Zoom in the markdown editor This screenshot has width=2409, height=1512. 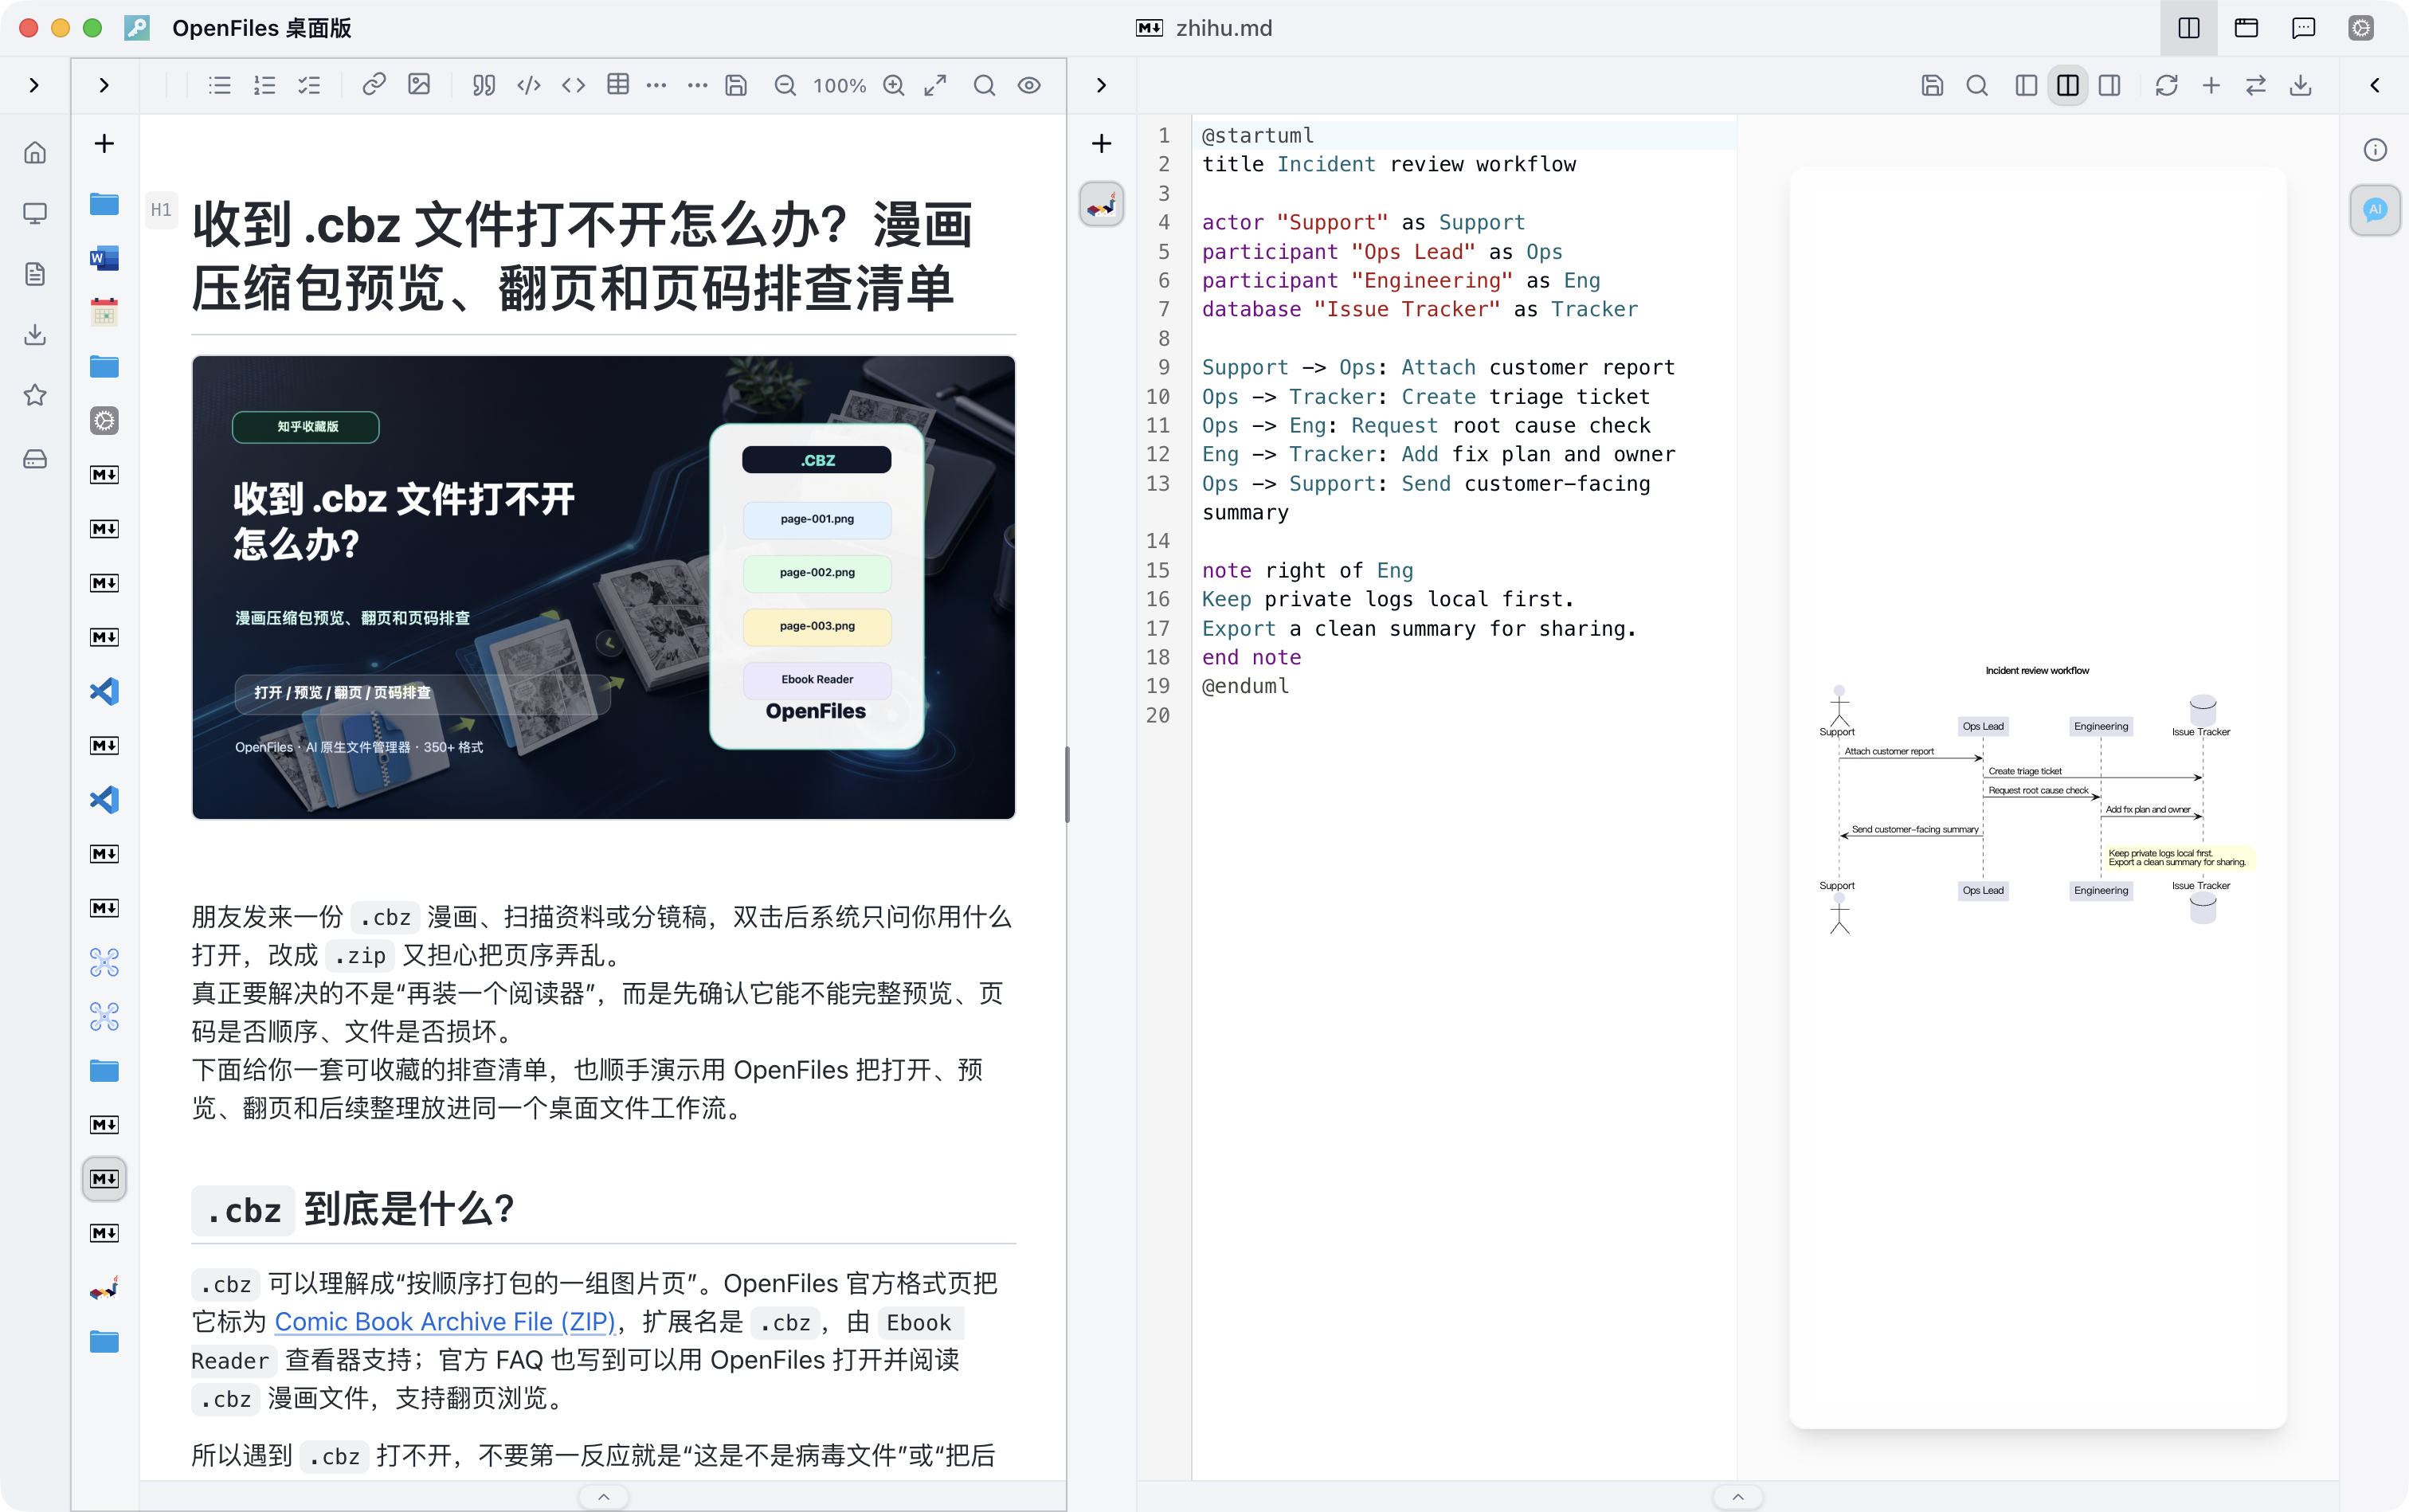894,85
